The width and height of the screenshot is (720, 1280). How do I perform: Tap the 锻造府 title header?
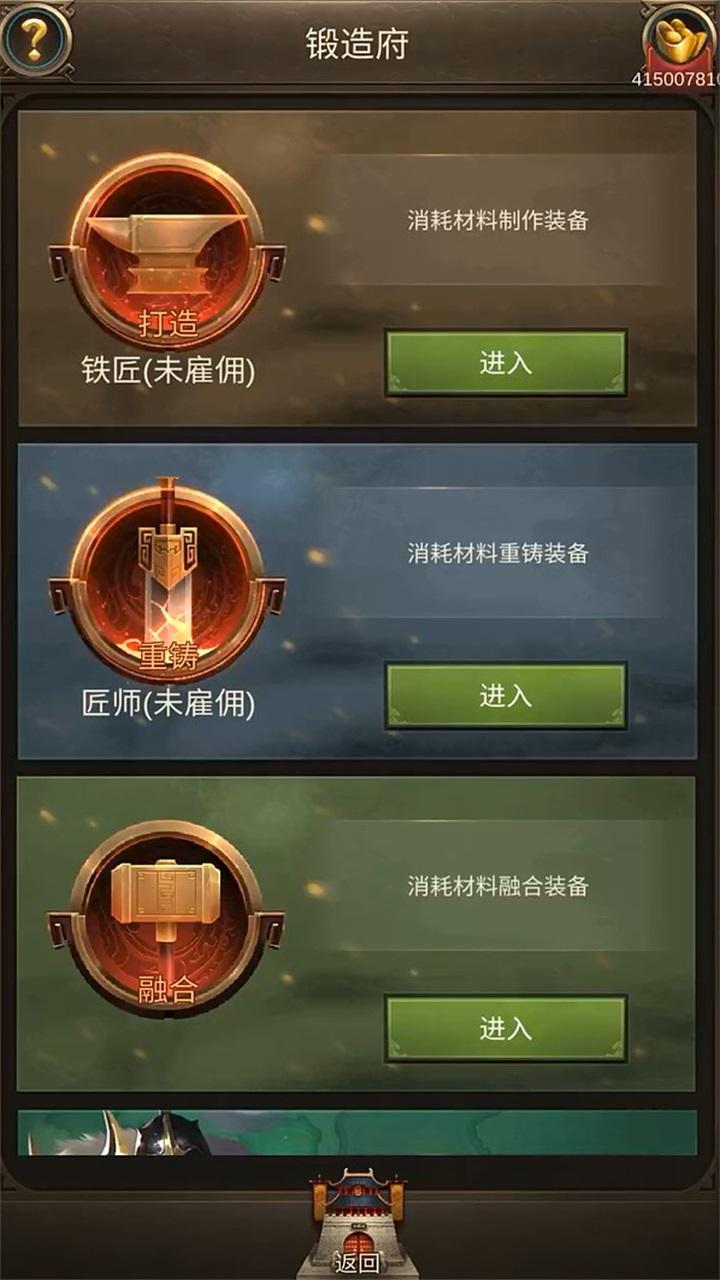(x=357, y=44)
